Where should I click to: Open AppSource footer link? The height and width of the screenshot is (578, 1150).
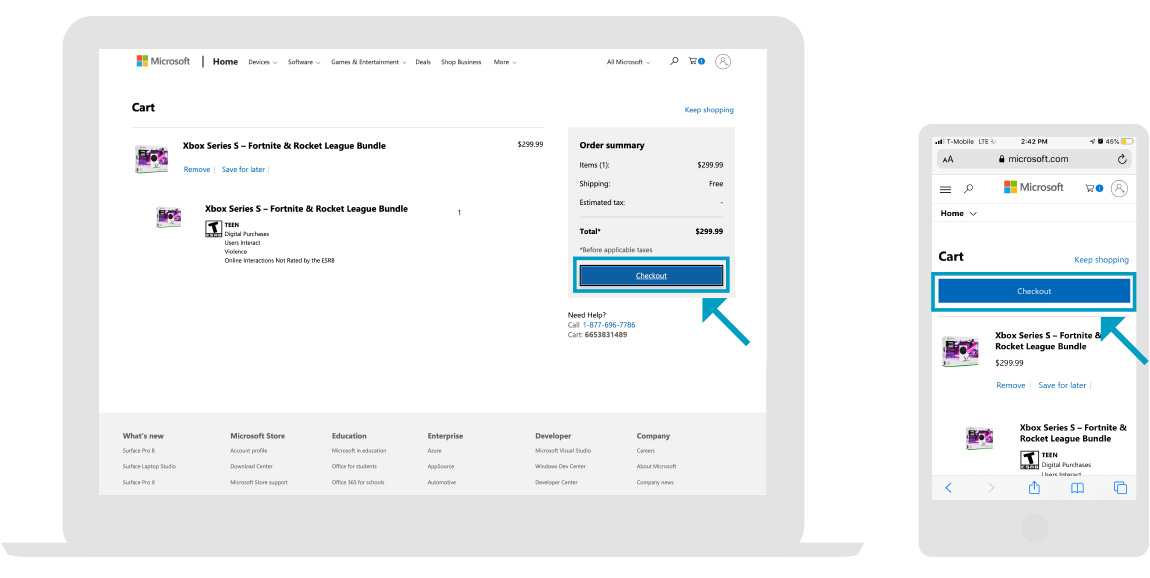pyautogui.click(x=441, y=467)
